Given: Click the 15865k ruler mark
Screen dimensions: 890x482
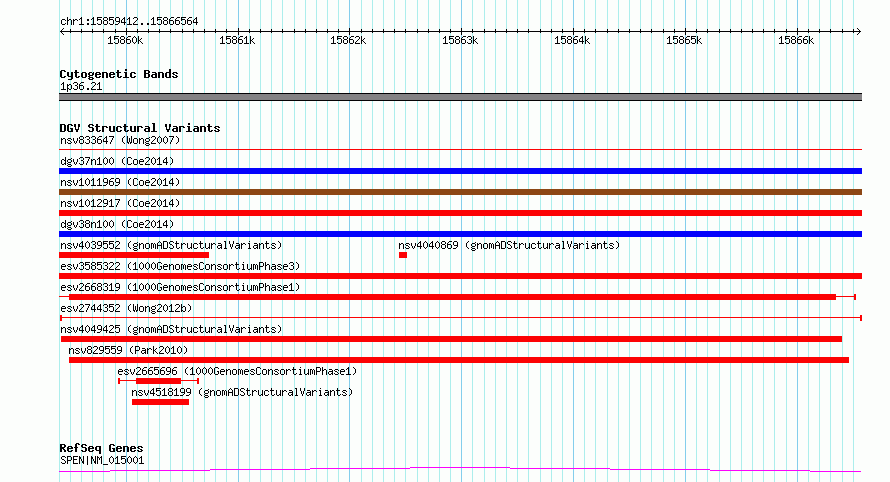Looking at the screenshot, I should [684, 40].
